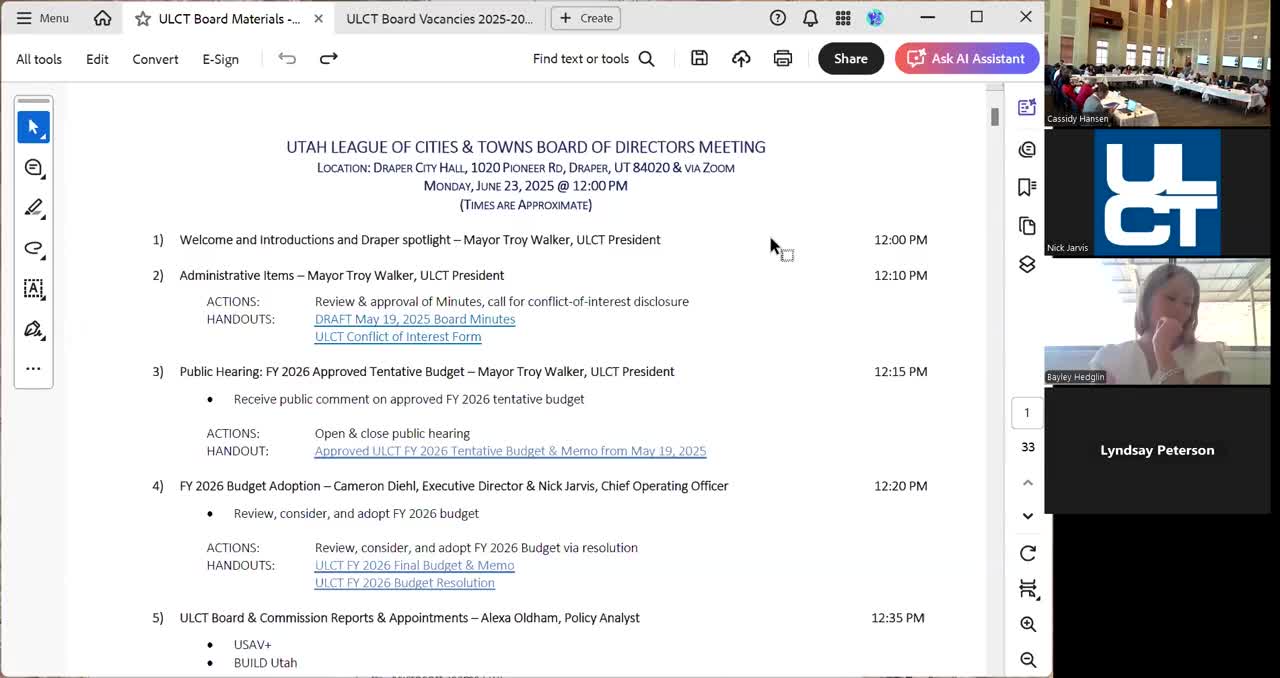The height and width of the screenshot is (678, 1280).
Task: Print the document with the printer icon
Action: (783, 58)
